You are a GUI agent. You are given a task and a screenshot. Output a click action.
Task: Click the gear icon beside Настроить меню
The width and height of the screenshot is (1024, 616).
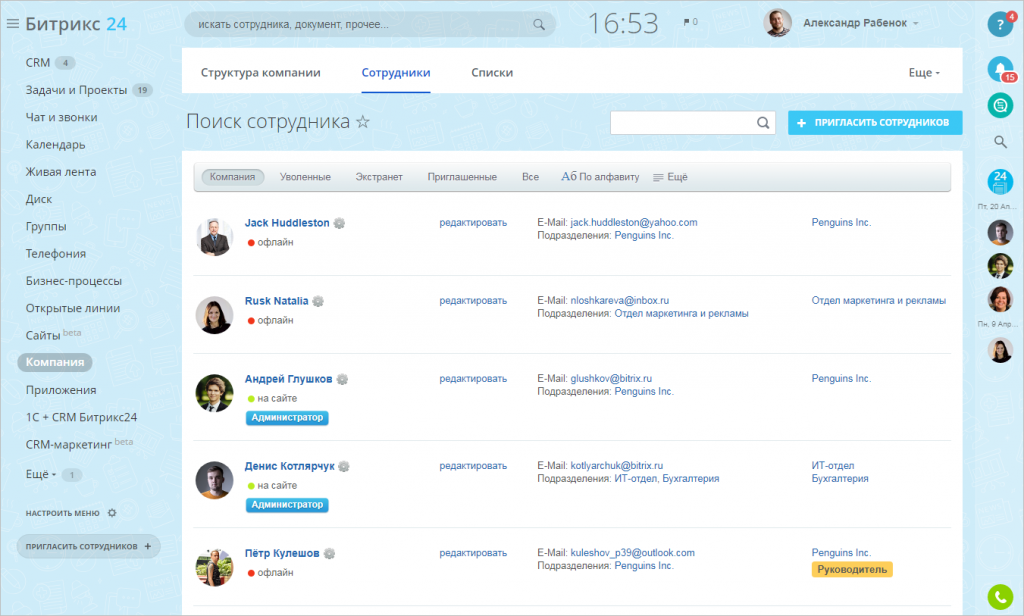[x=112, y=513]
